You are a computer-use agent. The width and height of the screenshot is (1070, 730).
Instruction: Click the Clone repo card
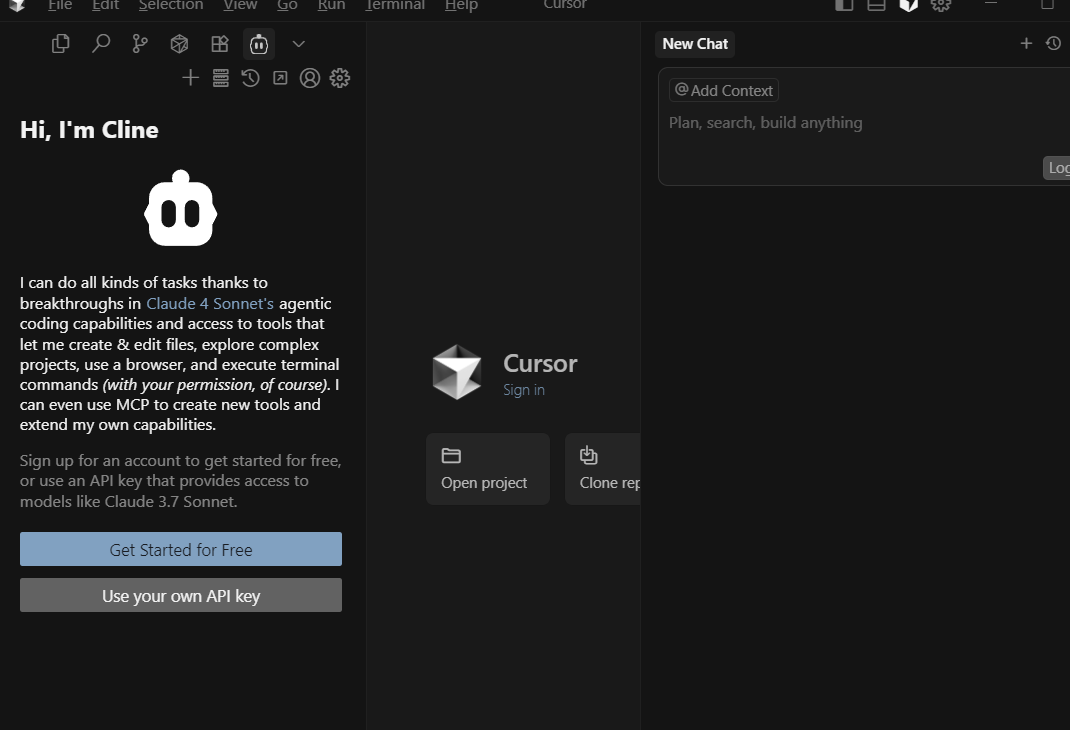point(603,469)
